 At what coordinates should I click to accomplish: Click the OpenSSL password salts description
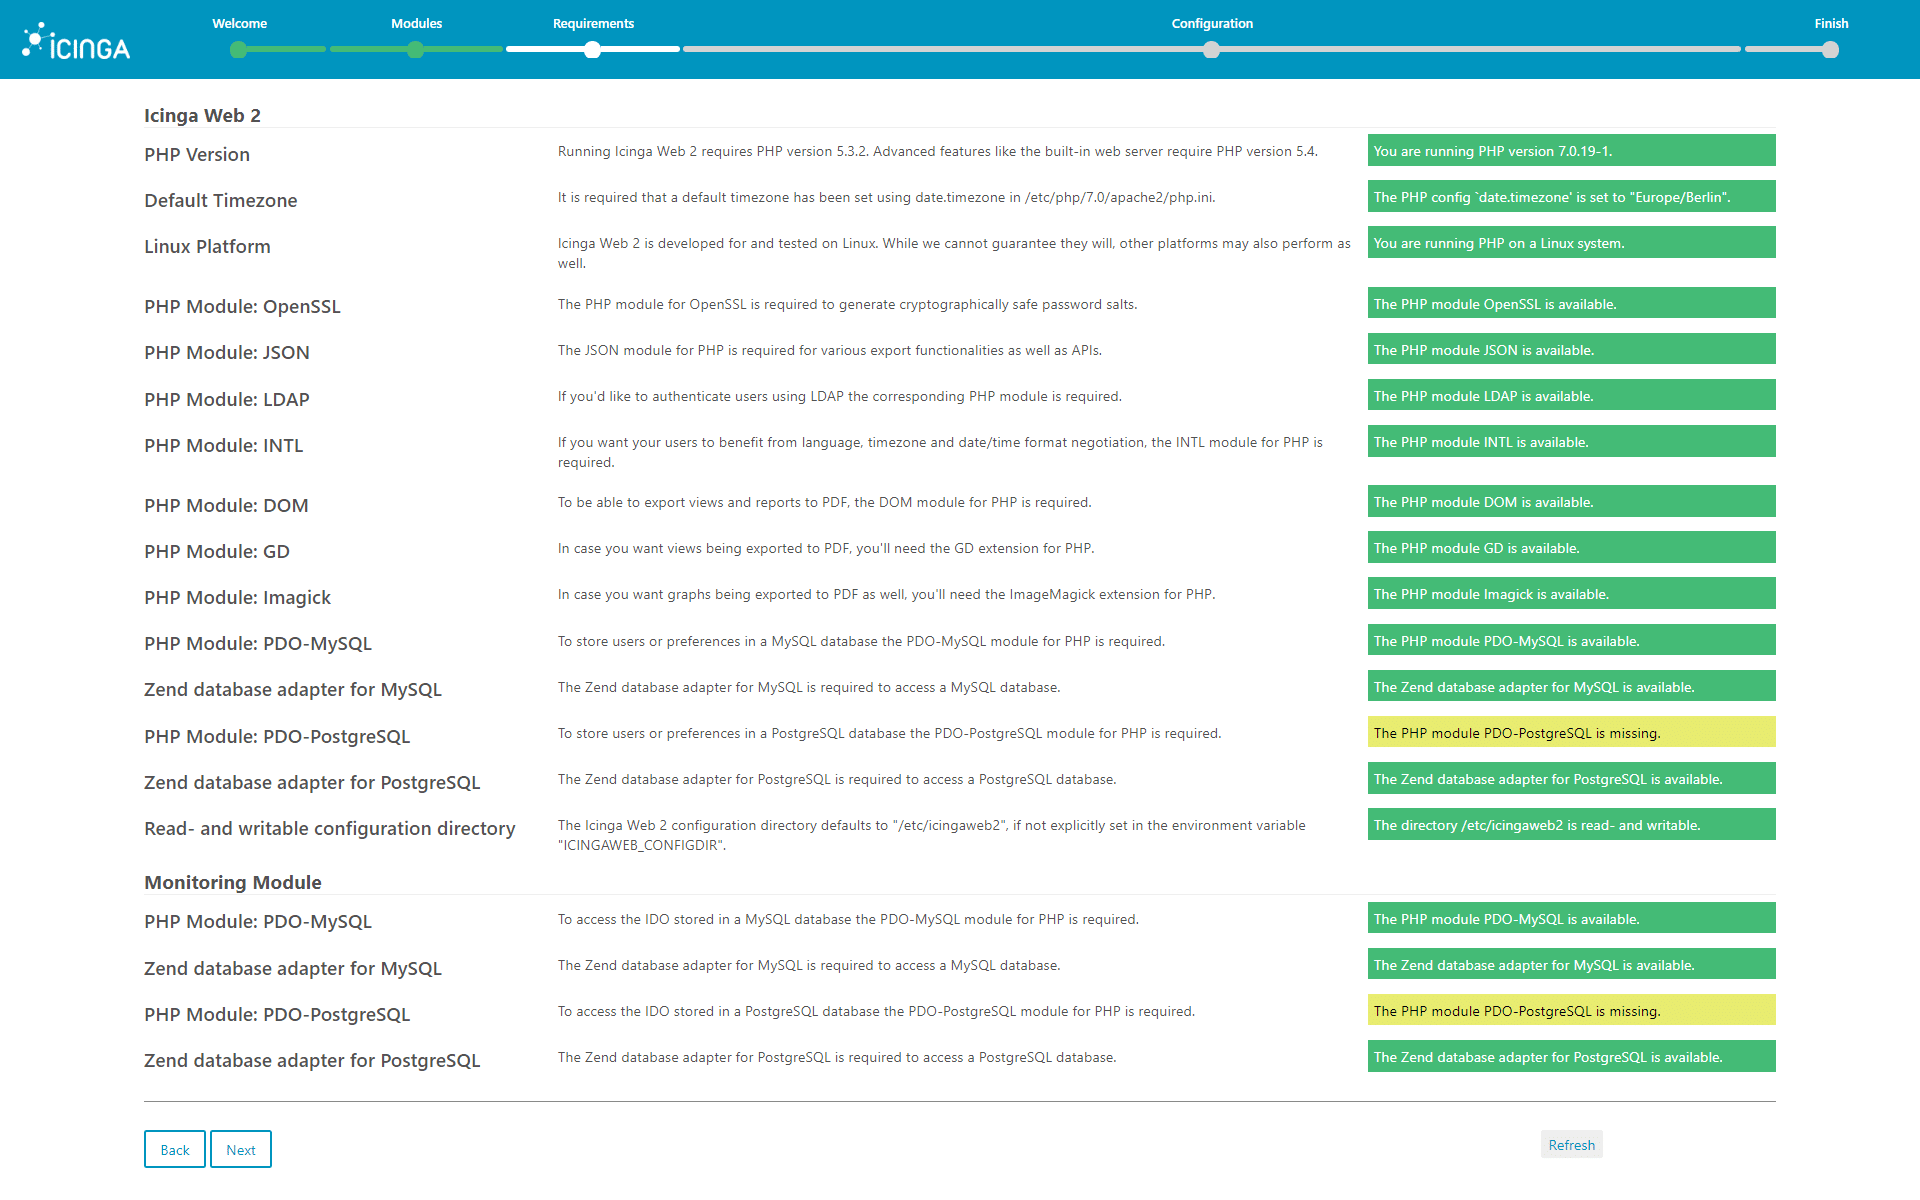click(x=847, y=304)
